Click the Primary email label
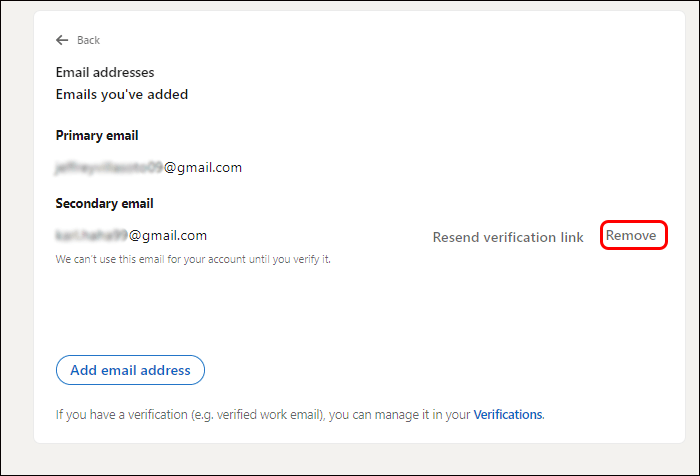The width and height of the screenshot is (700, 476). coord(97,135)
